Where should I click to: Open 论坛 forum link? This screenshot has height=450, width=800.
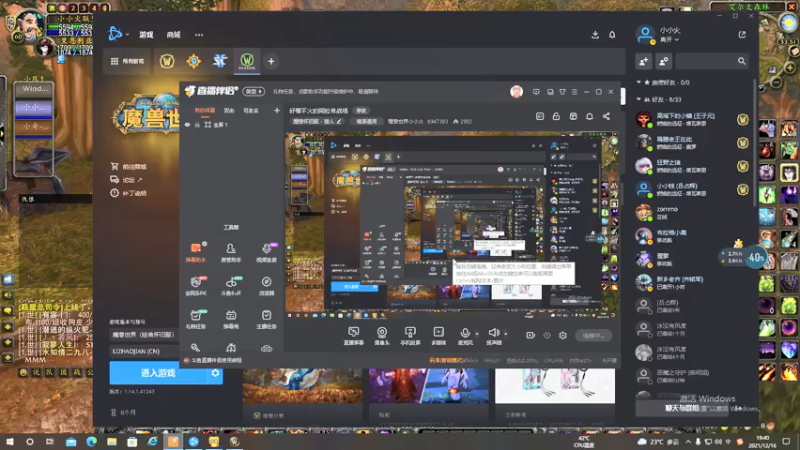point(127,180)
